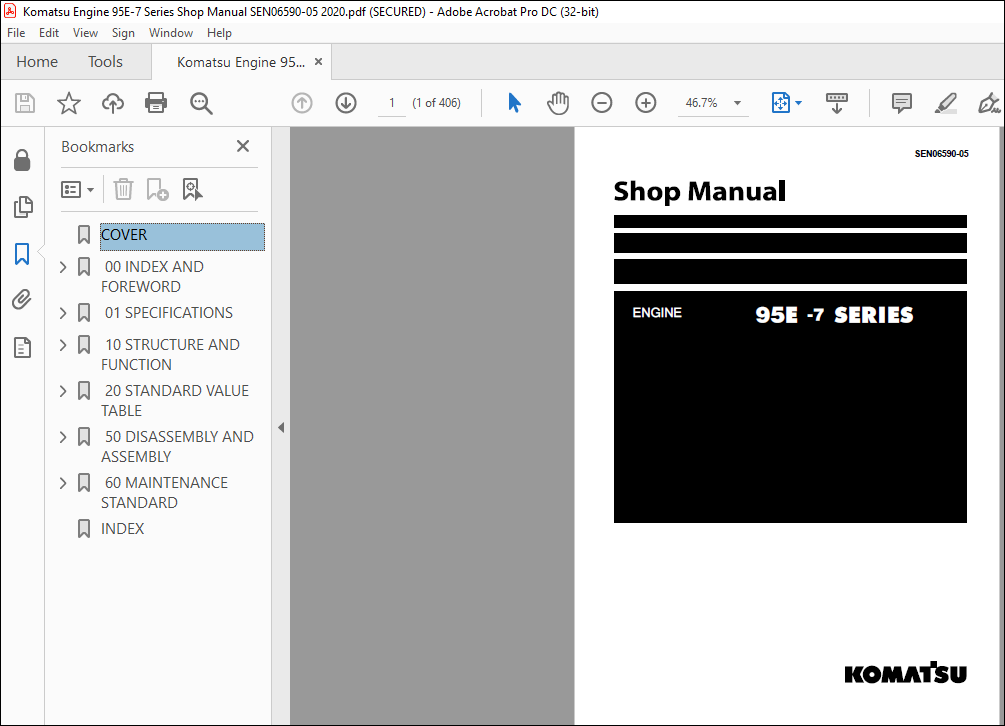Switch to the Tools tab

coord(105,62)
